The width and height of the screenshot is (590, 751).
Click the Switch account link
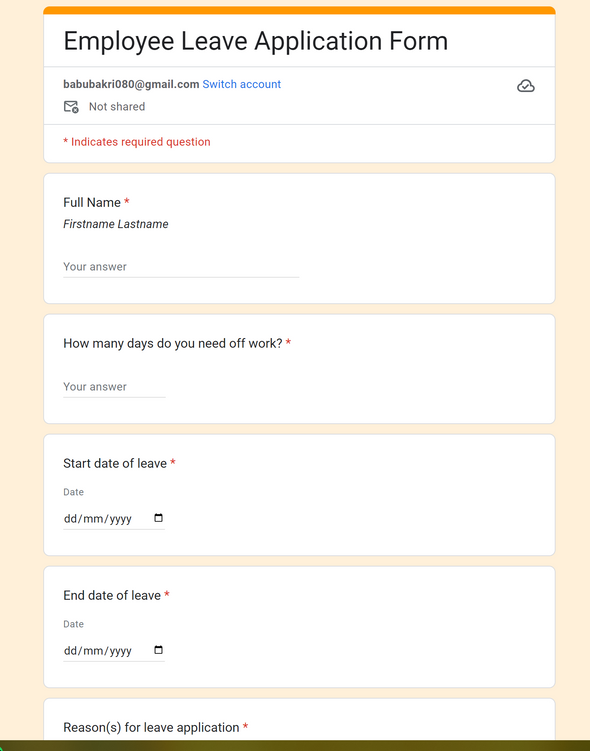coord(241,84)
